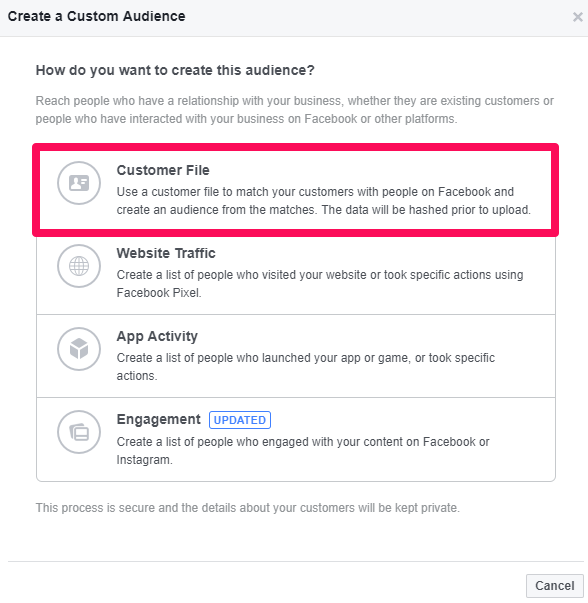
Task: Click the Engagement description mentioning Instagram
Action: [303, 451]
